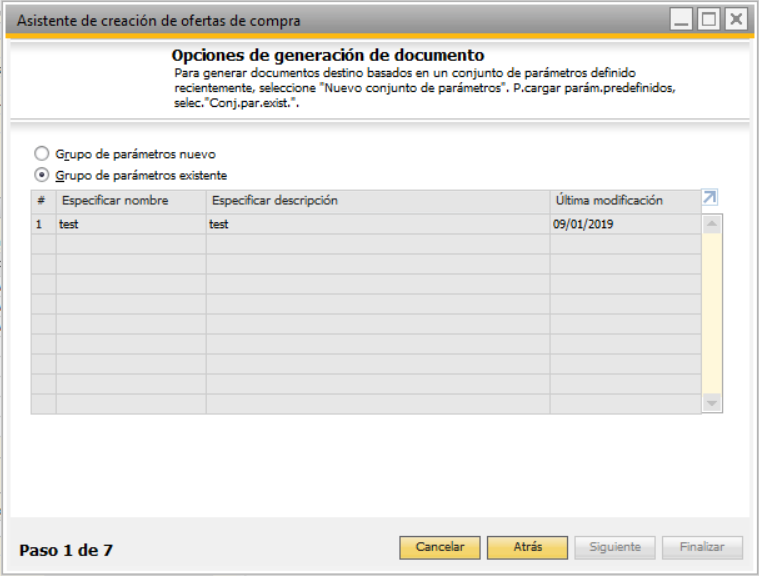Click the Última modificación column header
This screenshot has width=759, height=576.
click(x=625, y=201)
